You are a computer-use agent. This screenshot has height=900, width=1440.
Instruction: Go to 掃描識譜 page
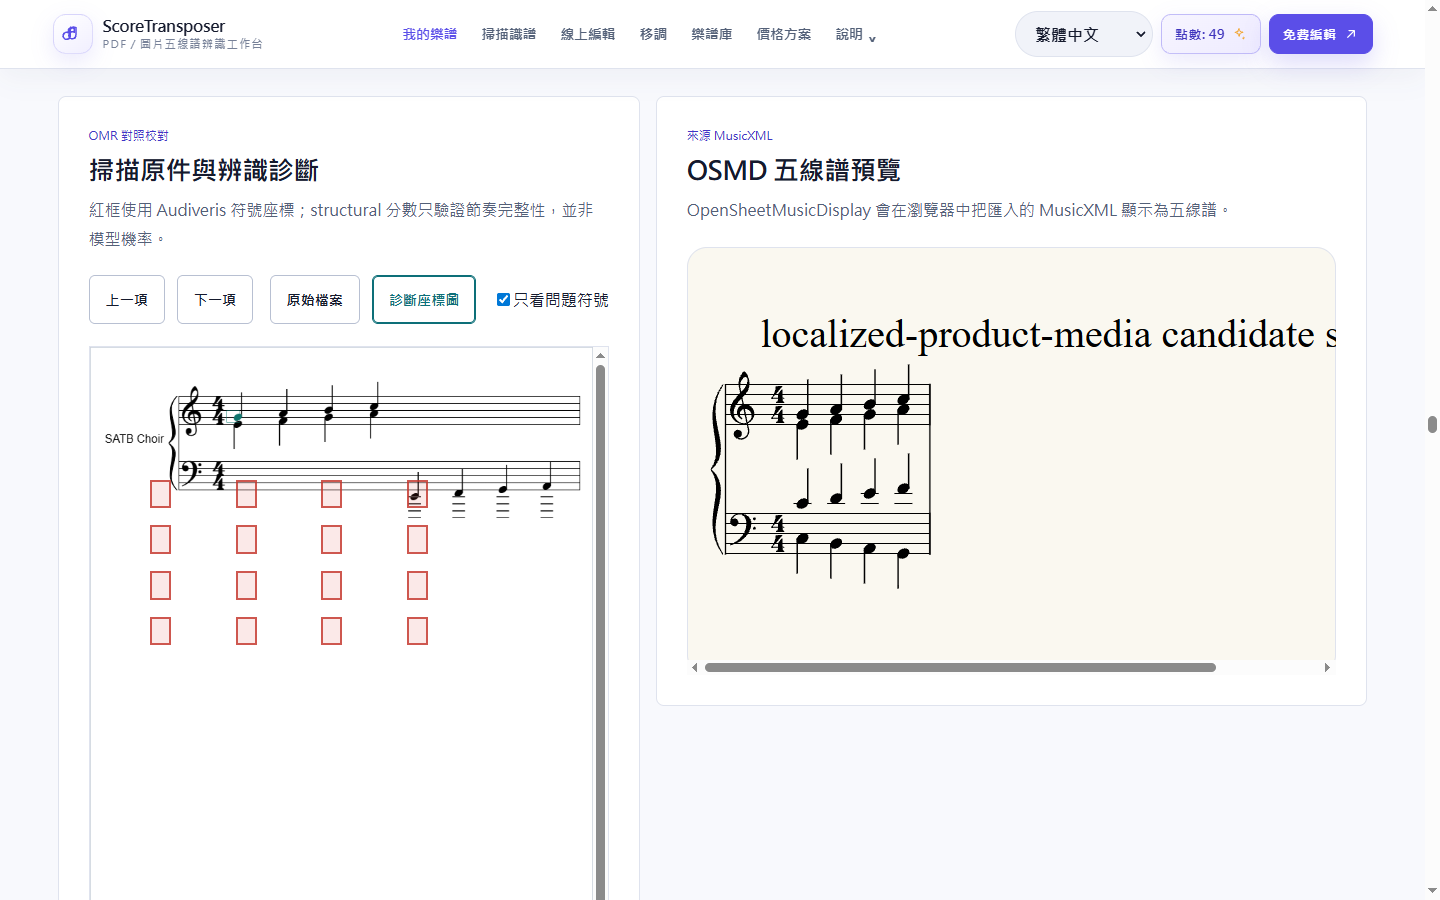click(x=509, y=34)
